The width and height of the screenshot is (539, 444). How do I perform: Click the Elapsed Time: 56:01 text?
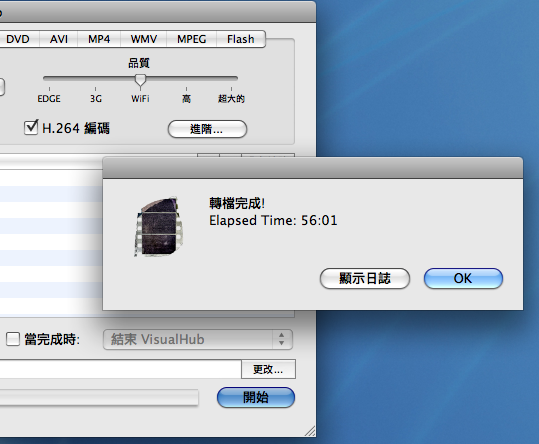point(273,220)
